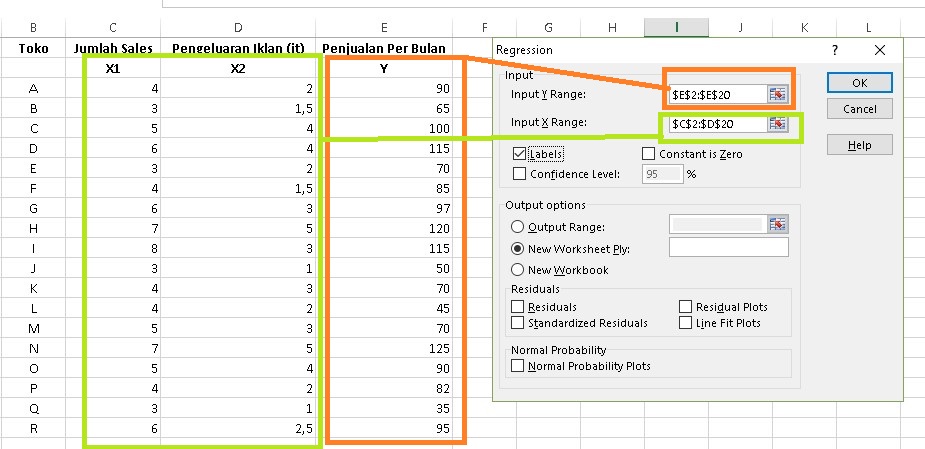Click the Input Y Range collapse-dialog icon
925x449 pixels.
pyautogui.click(x=778, y=94)
